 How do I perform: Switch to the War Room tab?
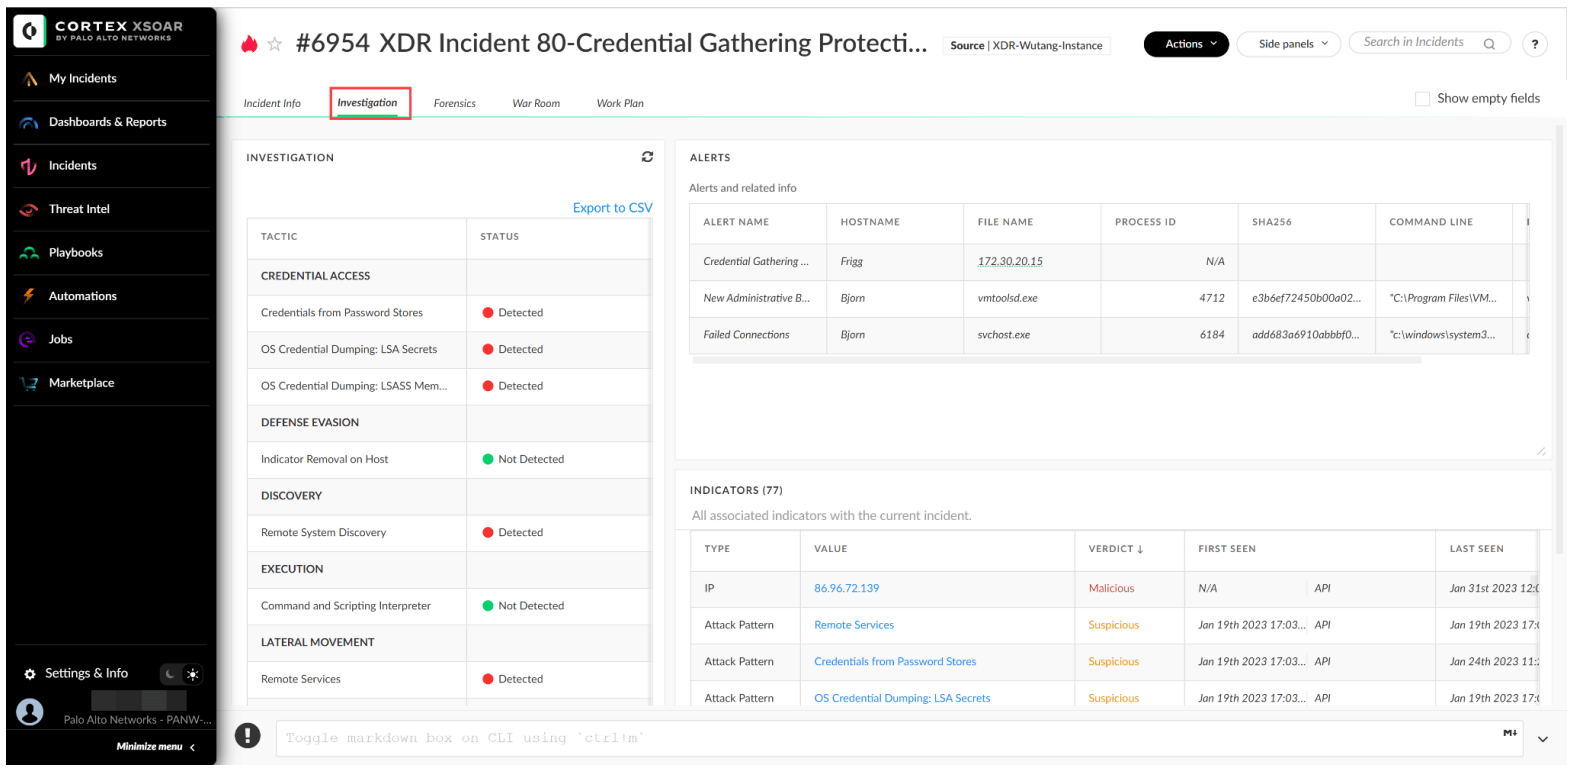click(536, 104)
